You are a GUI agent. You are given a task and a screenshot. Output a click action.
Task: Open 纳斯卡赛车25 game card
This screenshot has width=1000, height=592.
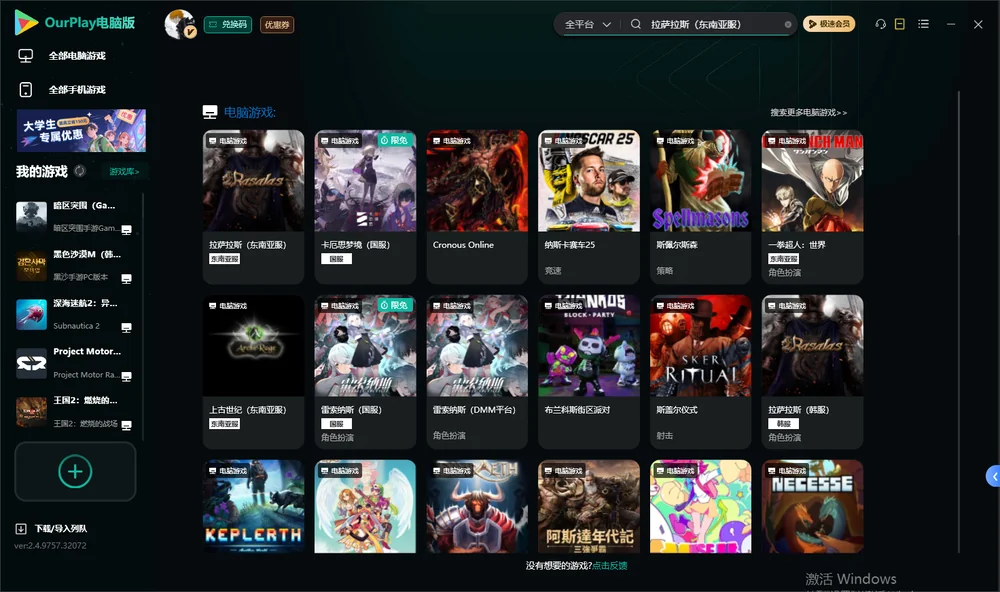(589, 207)
